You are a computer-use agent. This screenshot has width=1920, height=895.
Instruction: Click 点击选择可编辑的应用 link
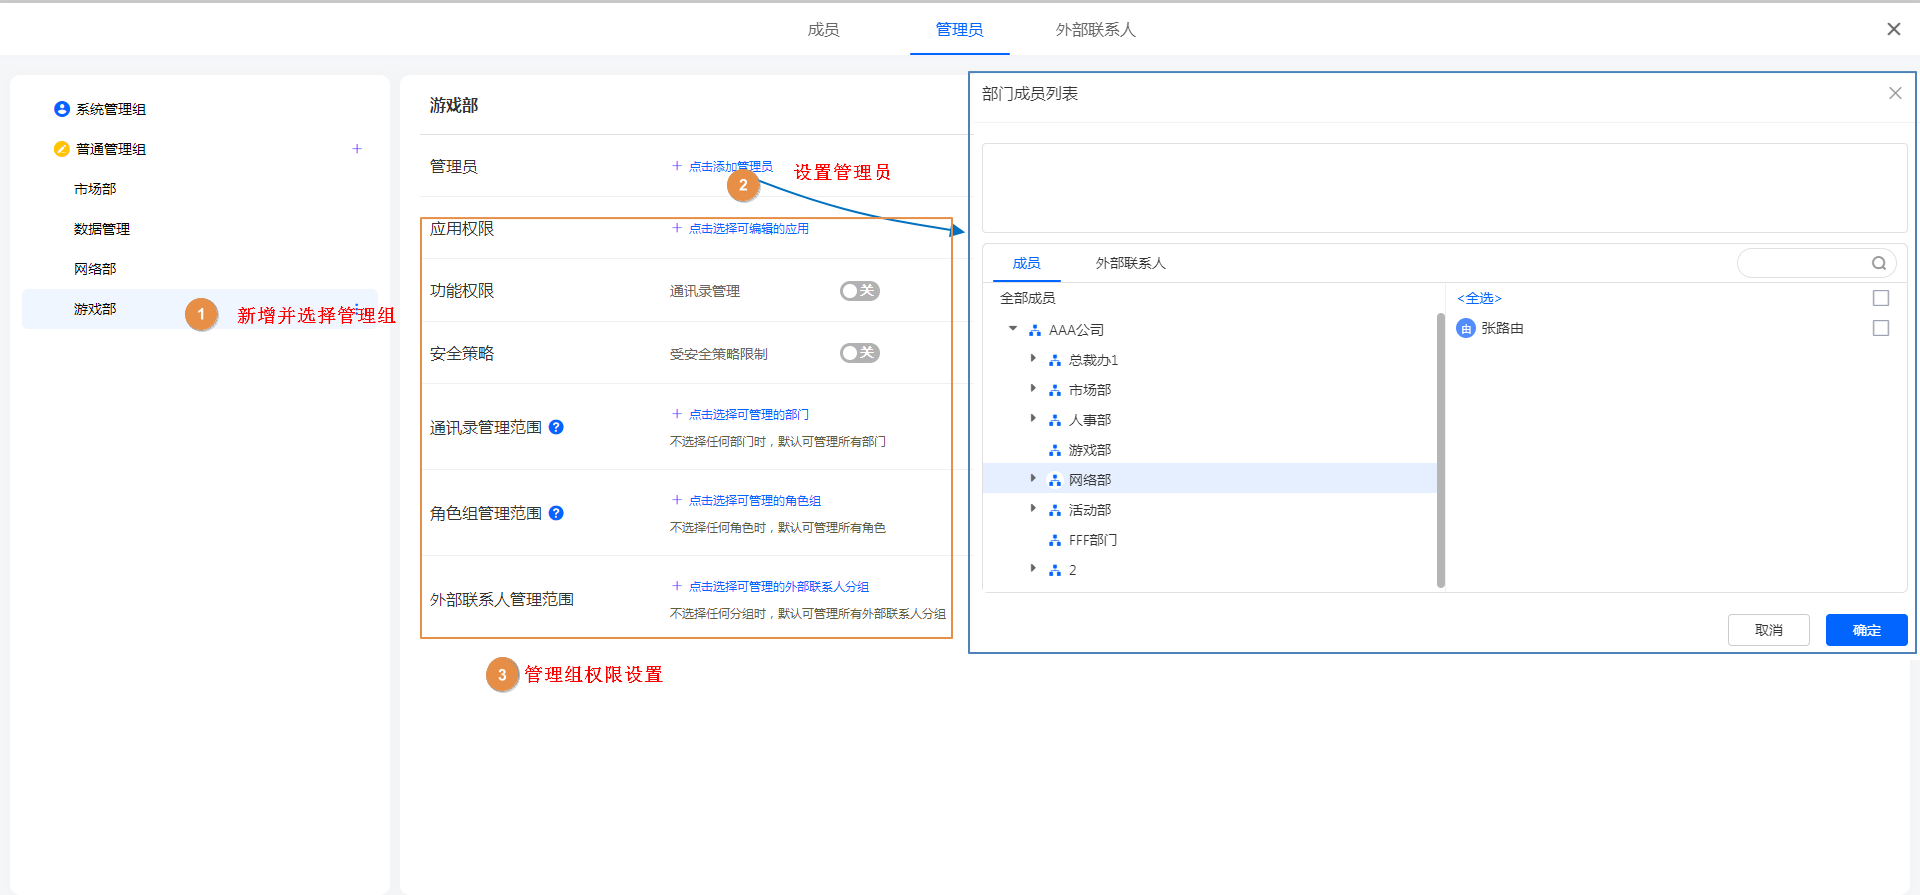748,229
